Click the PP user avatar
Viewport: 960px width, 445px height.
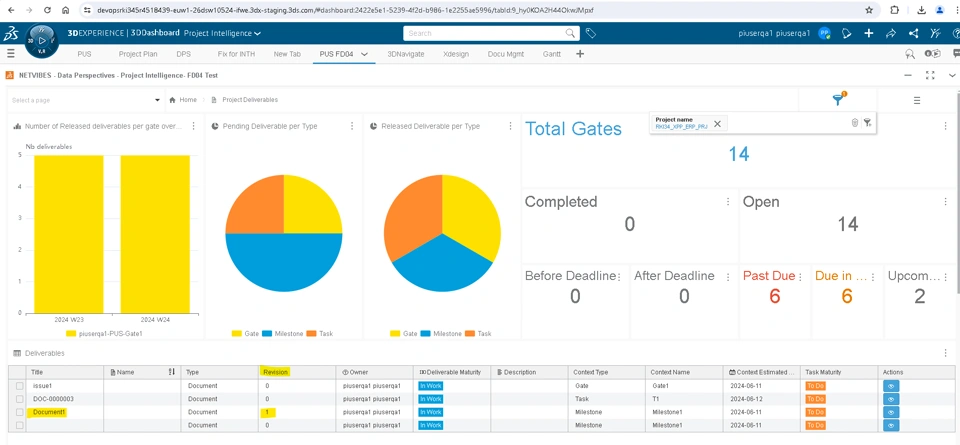pyautogui.click(x=825, y=33)
